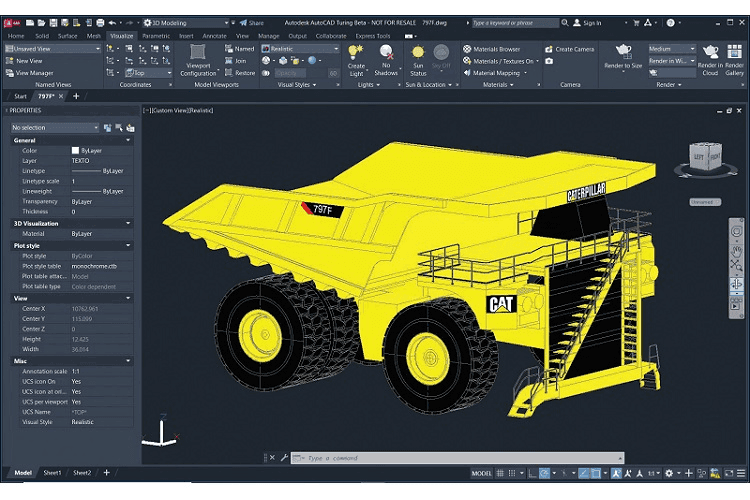The image size is (750, 500).
Task: Click the Share paper plane icon
Action: [243, 22]
